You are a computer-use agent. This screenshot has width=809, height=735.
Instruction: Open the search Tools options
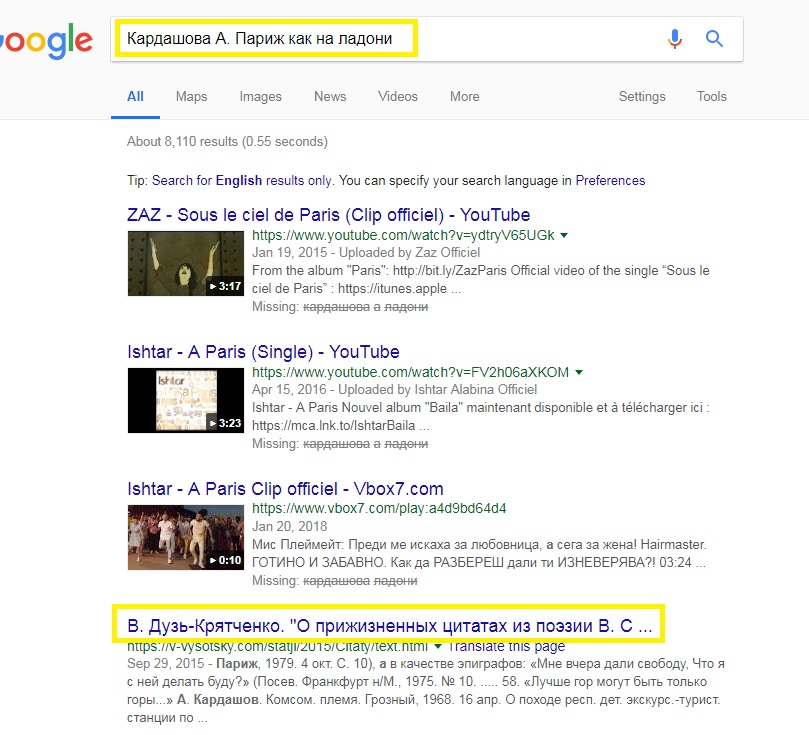point(711,97)
